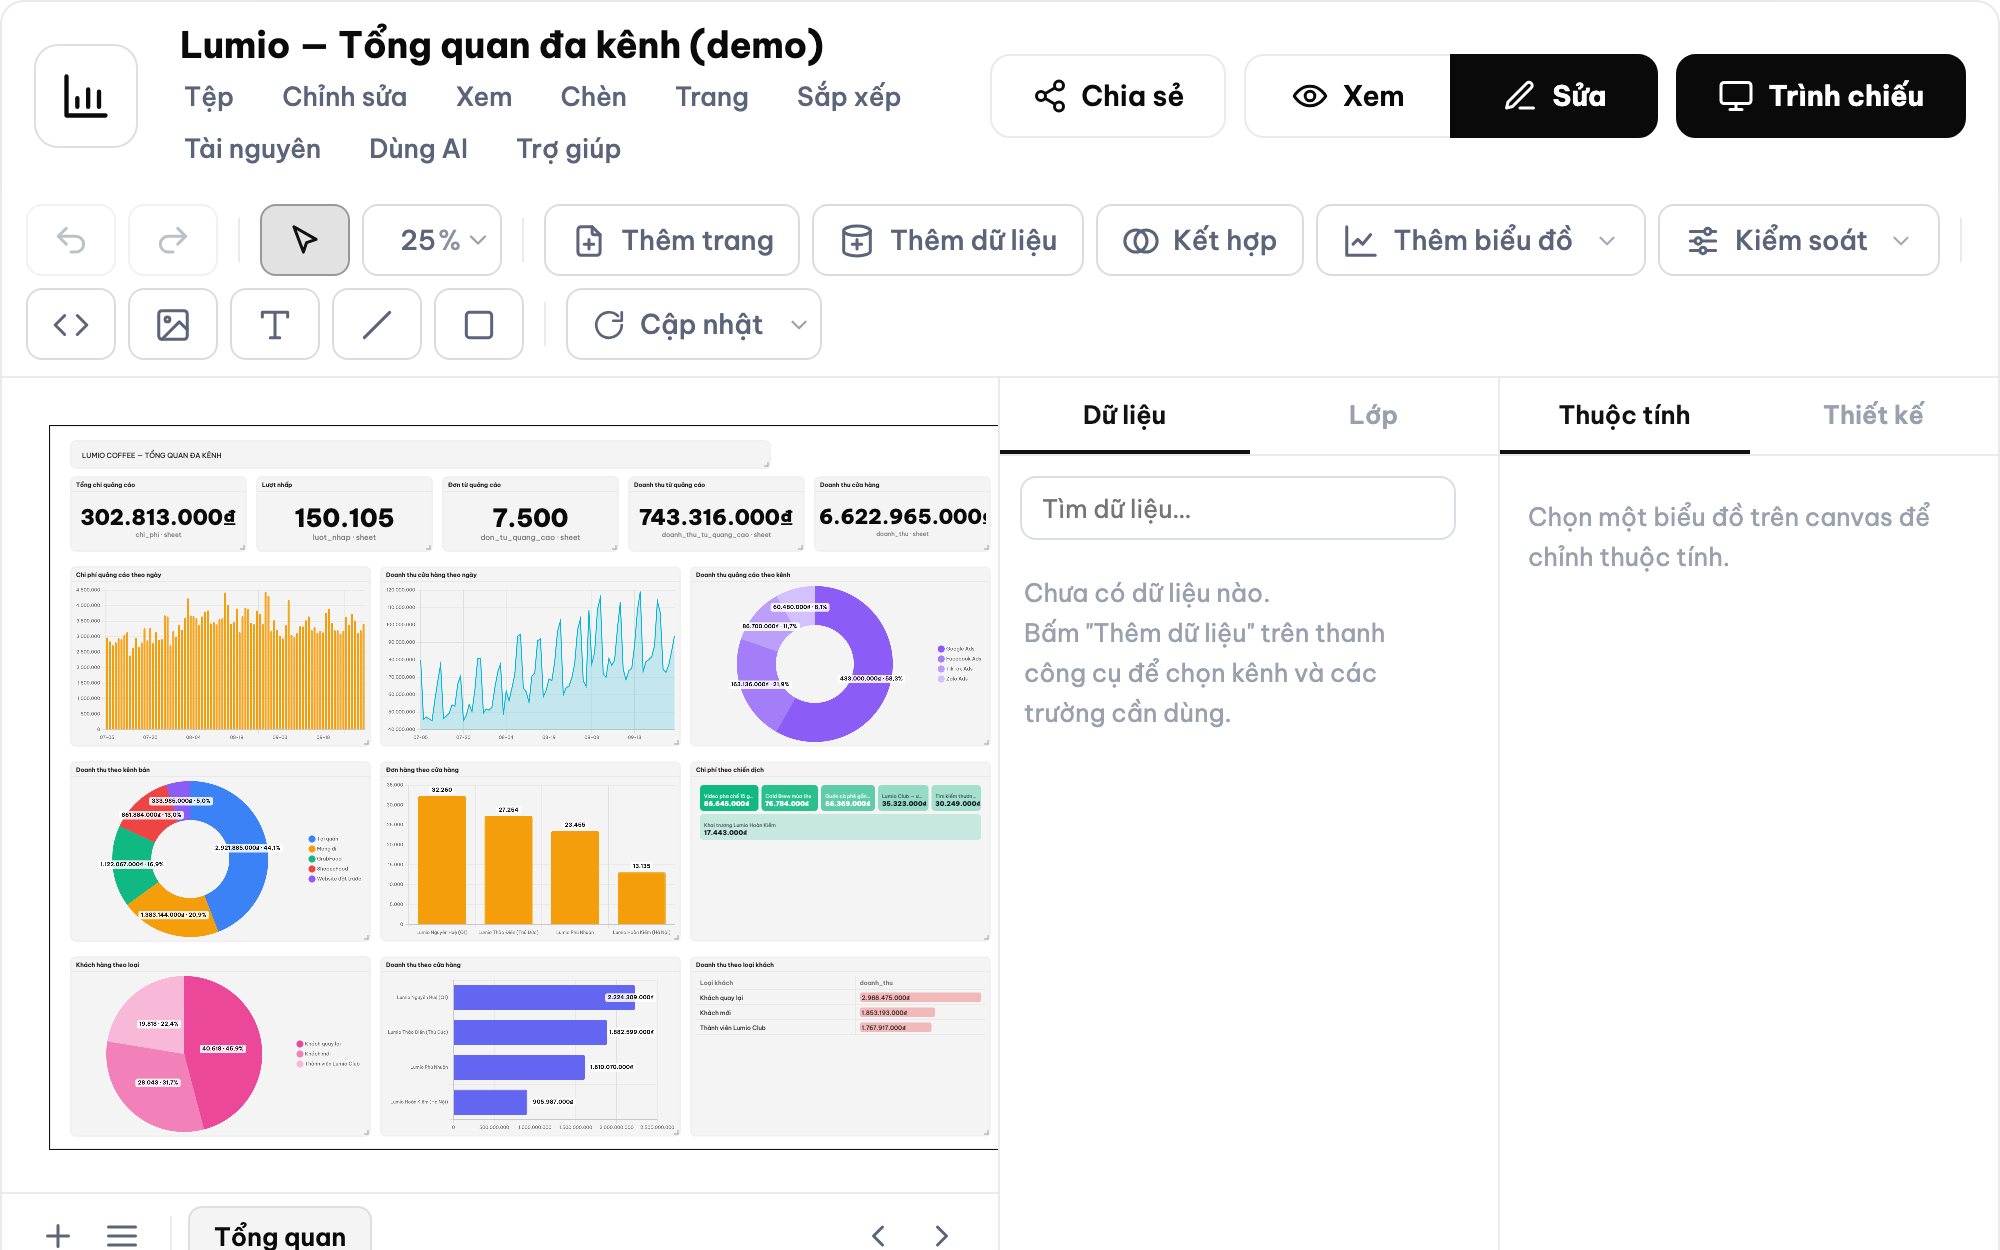Open the Chèn menu

pyautogui.click(x=593, y=97)
